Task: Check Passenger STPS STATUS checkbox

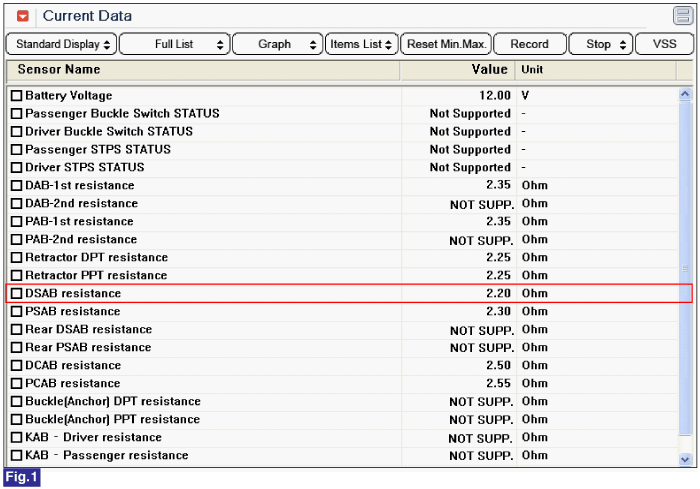Action: pyautogui.click(x=17, y=150)
